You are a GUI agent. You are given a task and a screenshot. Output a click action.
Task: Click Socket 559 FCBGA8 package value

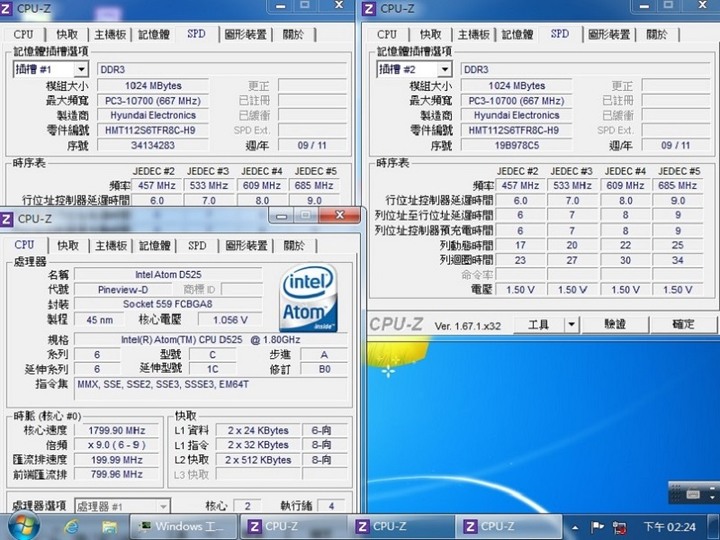[168, 304]
